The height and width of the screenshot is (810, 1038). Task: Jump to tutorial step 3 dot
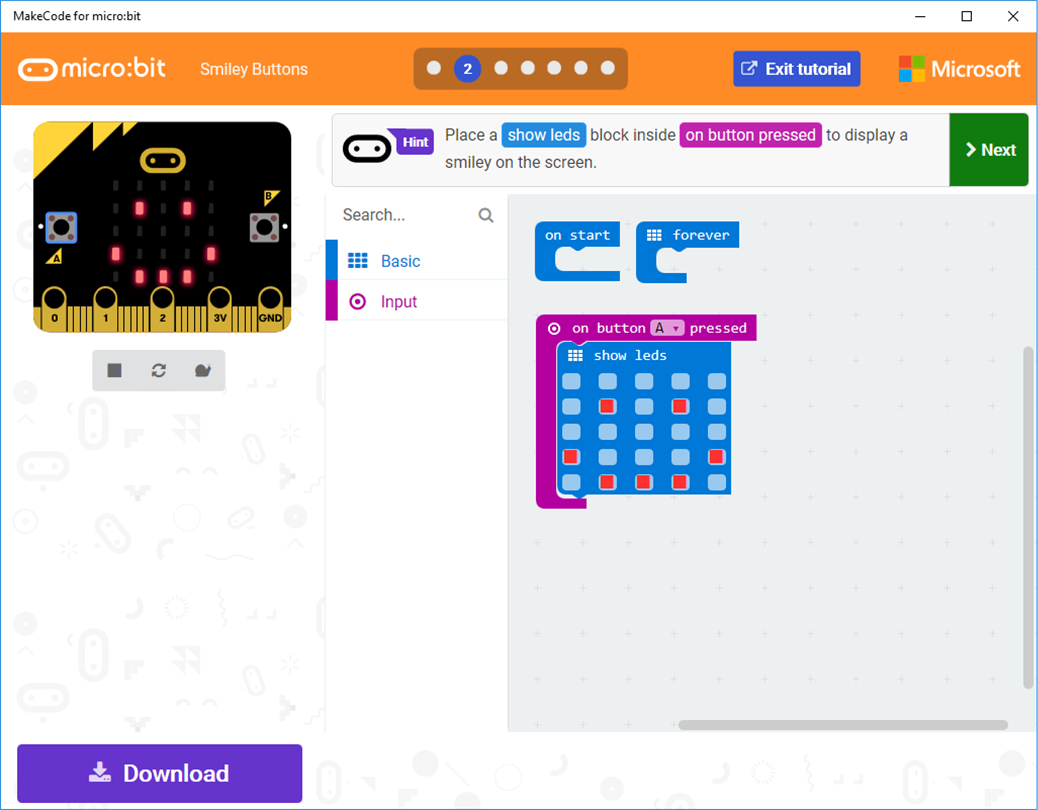pyautogui.click(x=501, y=68)
